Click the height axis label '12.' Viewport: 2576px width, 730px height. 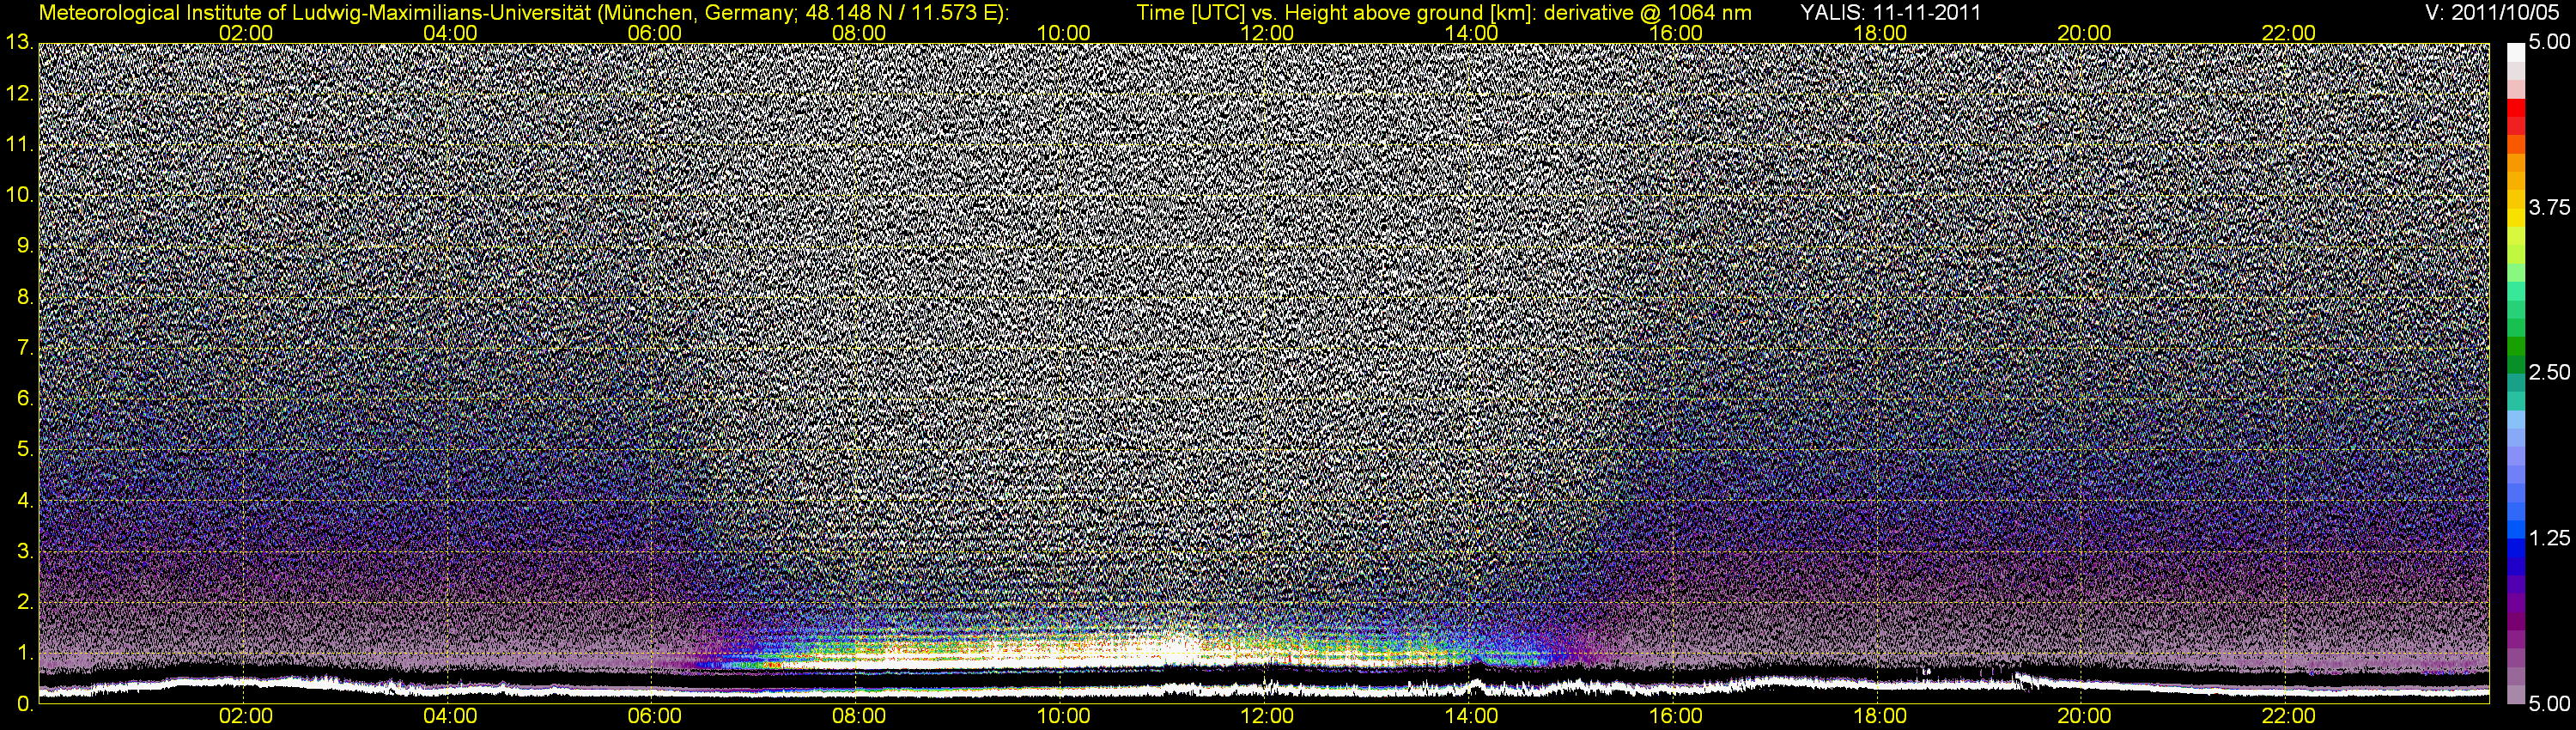(x=18, y=93)
